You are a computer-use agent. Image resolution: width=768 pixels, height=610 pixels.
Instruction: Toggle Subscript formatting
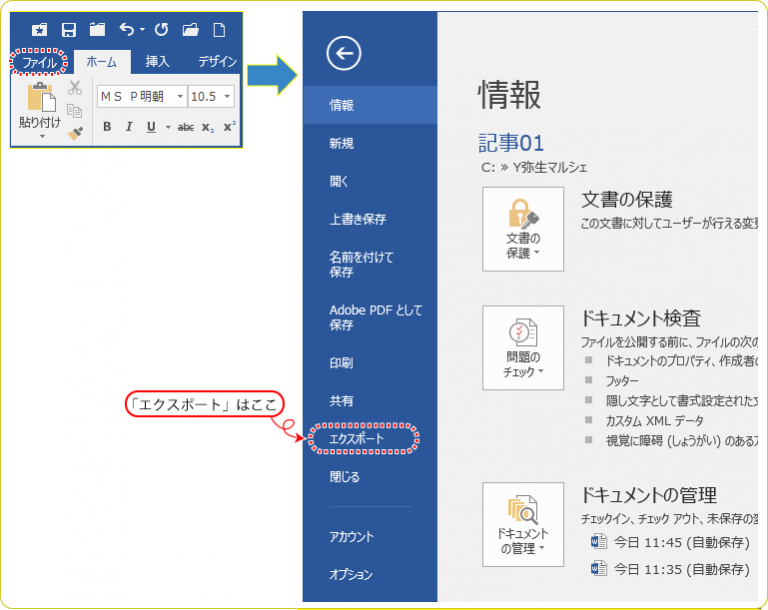[208, 127]
